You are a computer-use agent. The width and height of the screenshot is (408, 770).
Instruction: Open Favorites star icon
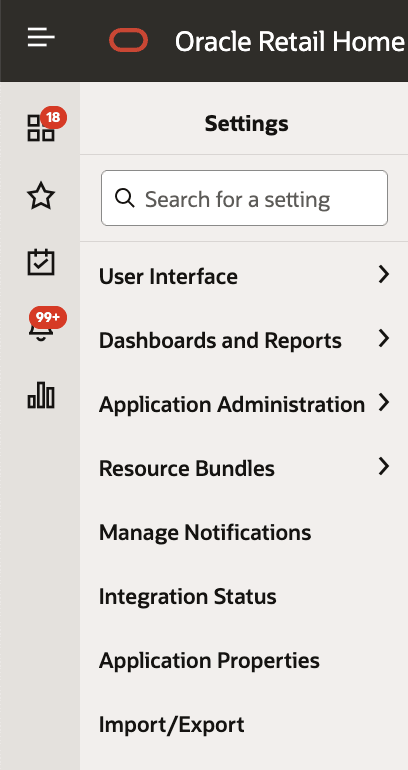point(41,196)
